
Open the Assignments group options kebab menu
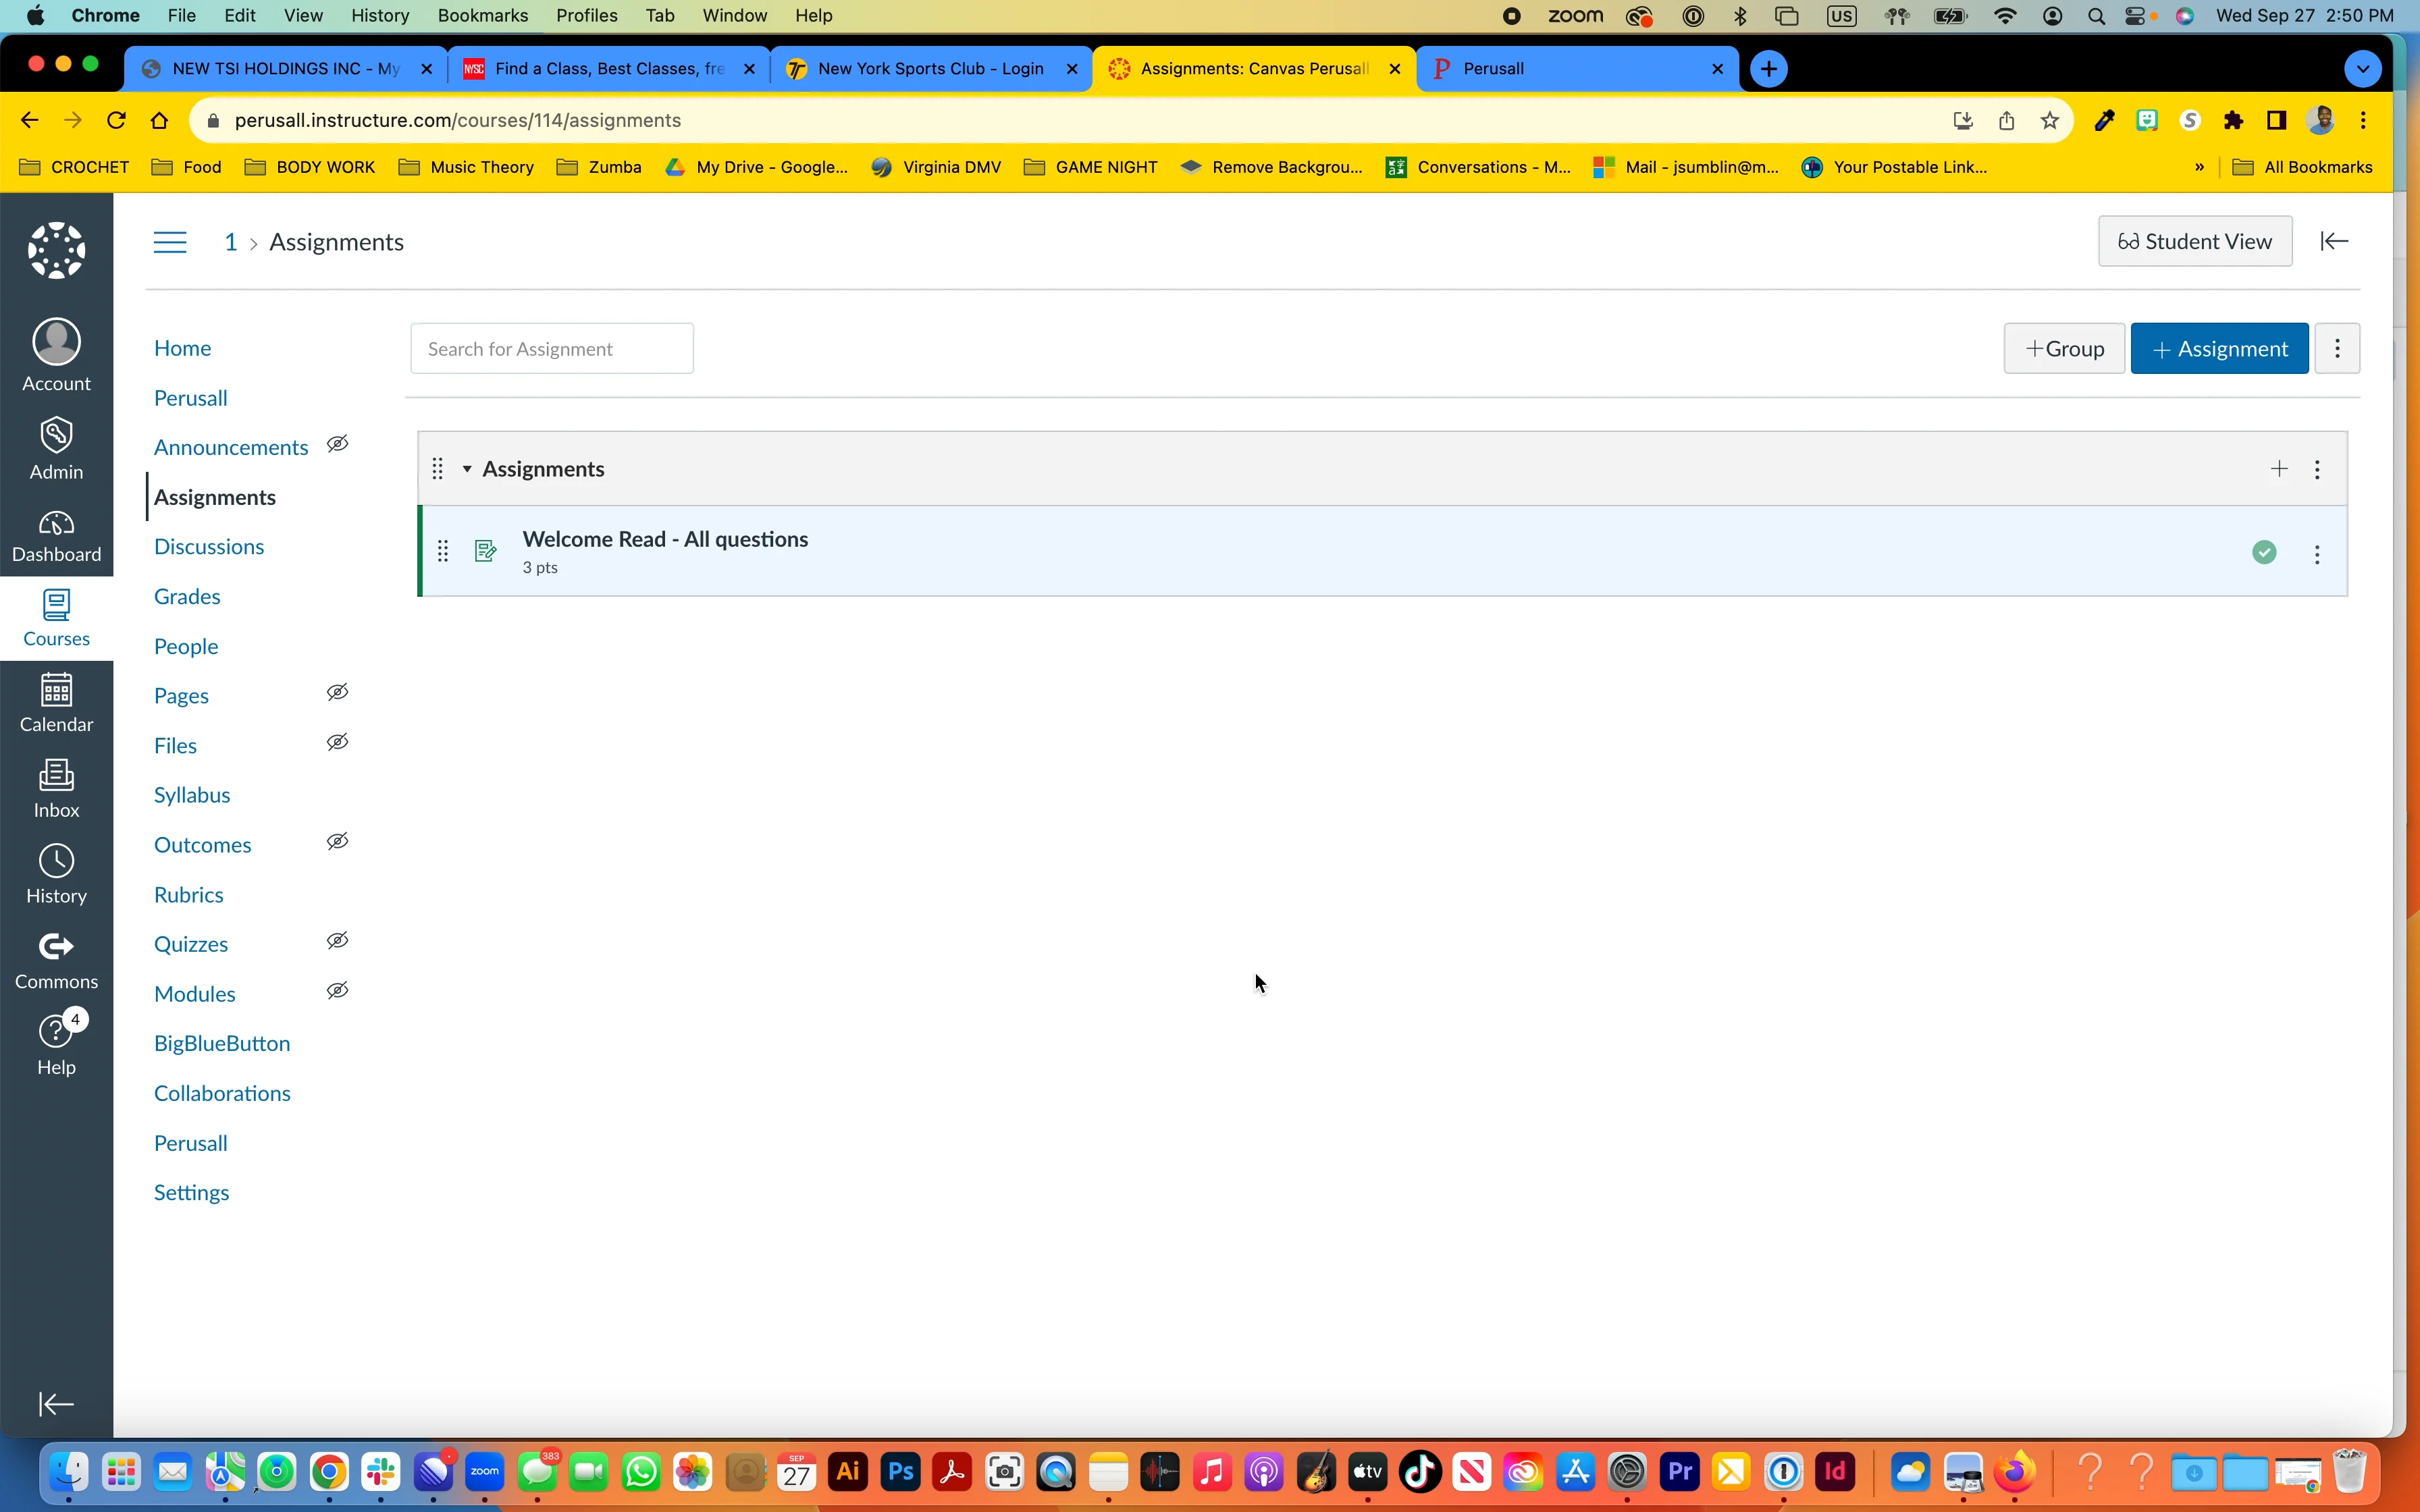tap(2318, 469)
